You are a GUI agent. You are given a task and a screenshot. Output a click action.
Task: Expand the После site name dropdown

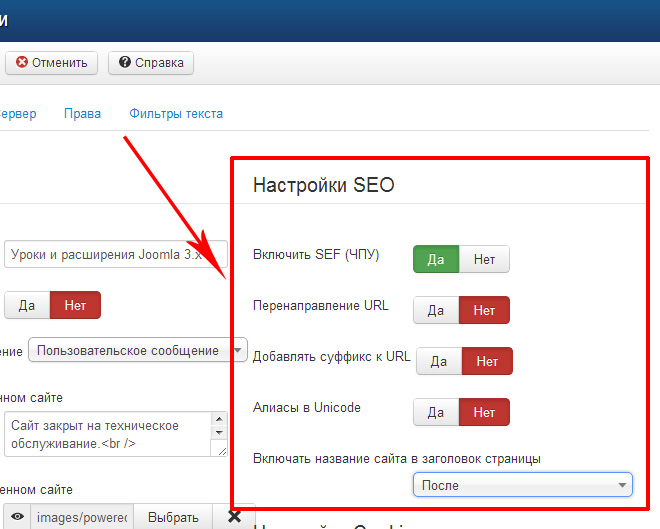522,485
